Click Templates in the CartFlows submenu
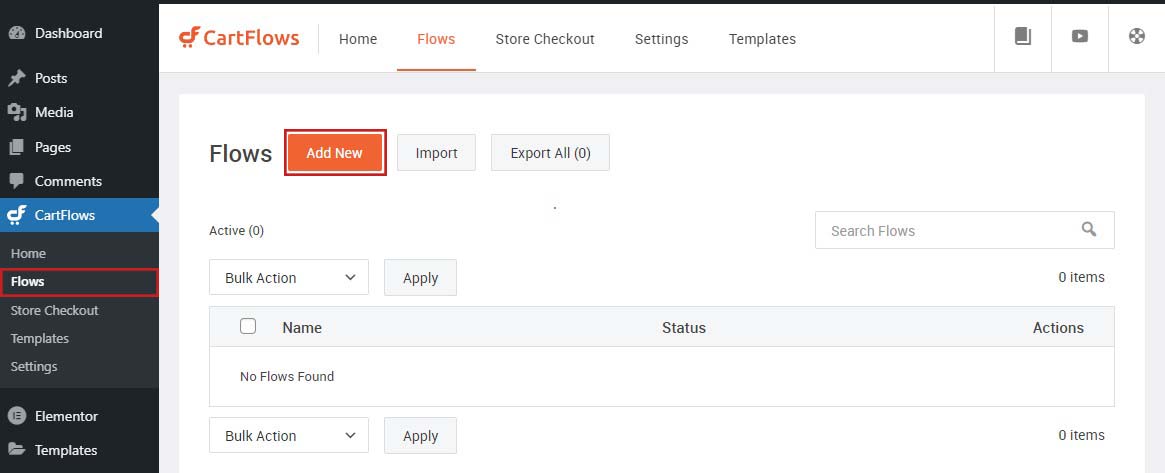This screenshot has height=473, width=1165. [x=39, y=339]
